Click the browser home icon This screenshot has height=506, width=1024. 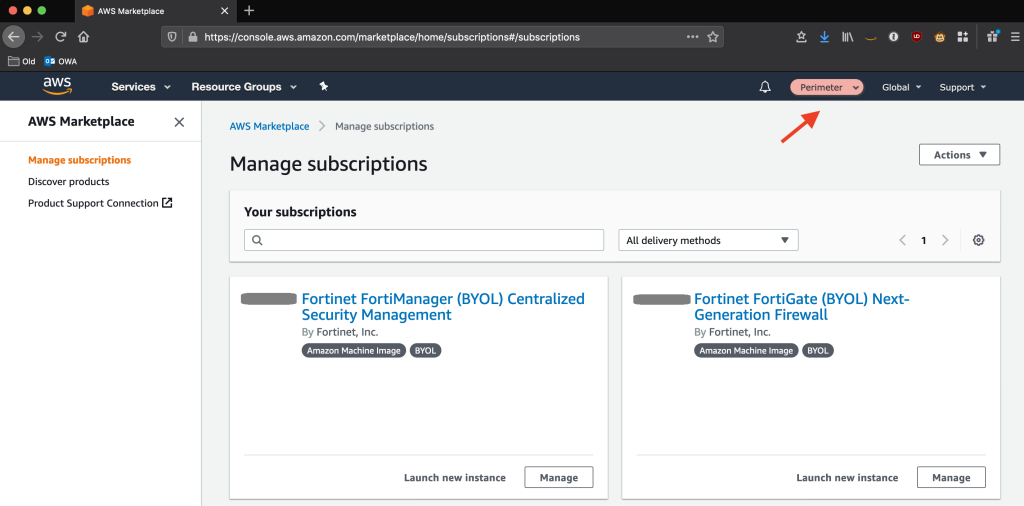click(84, 37)
